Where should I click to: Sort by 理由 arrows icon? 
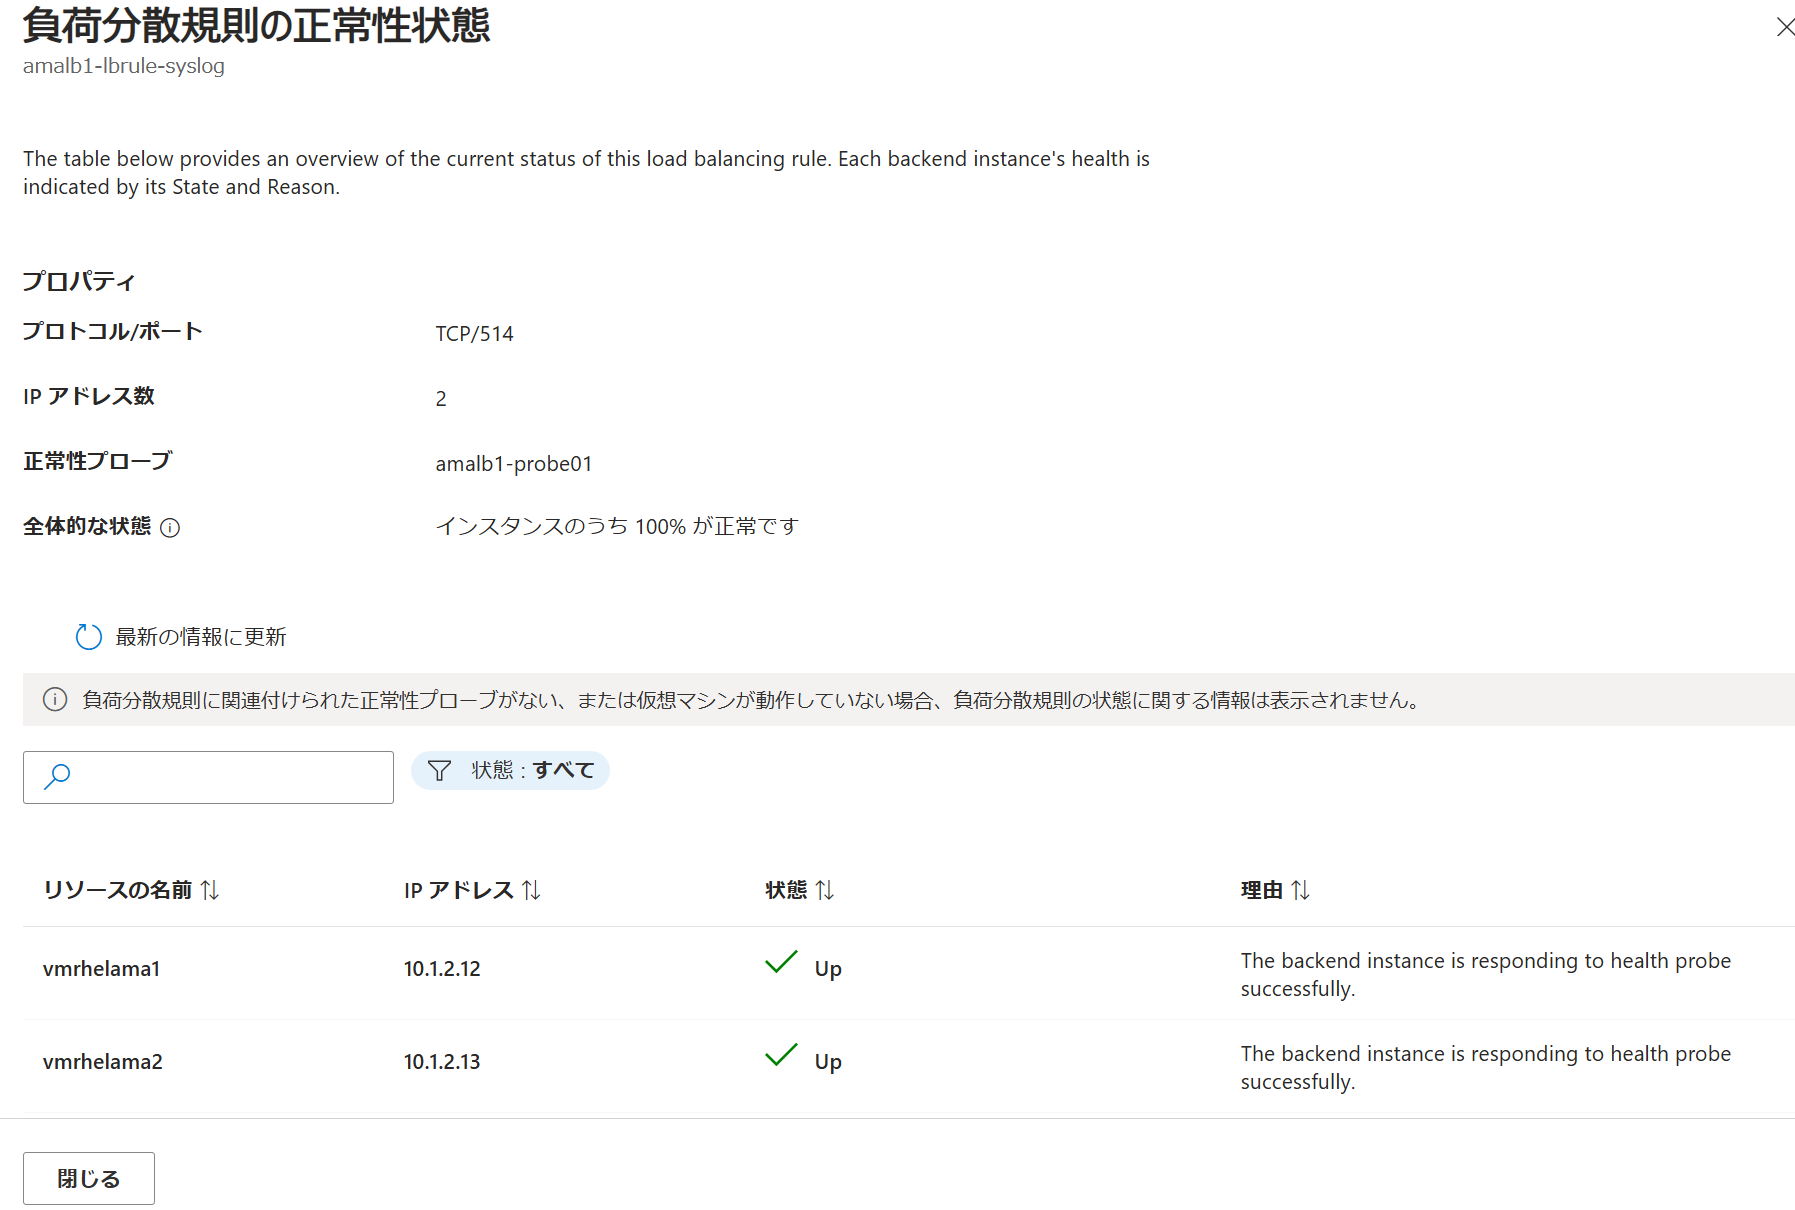1300,890
